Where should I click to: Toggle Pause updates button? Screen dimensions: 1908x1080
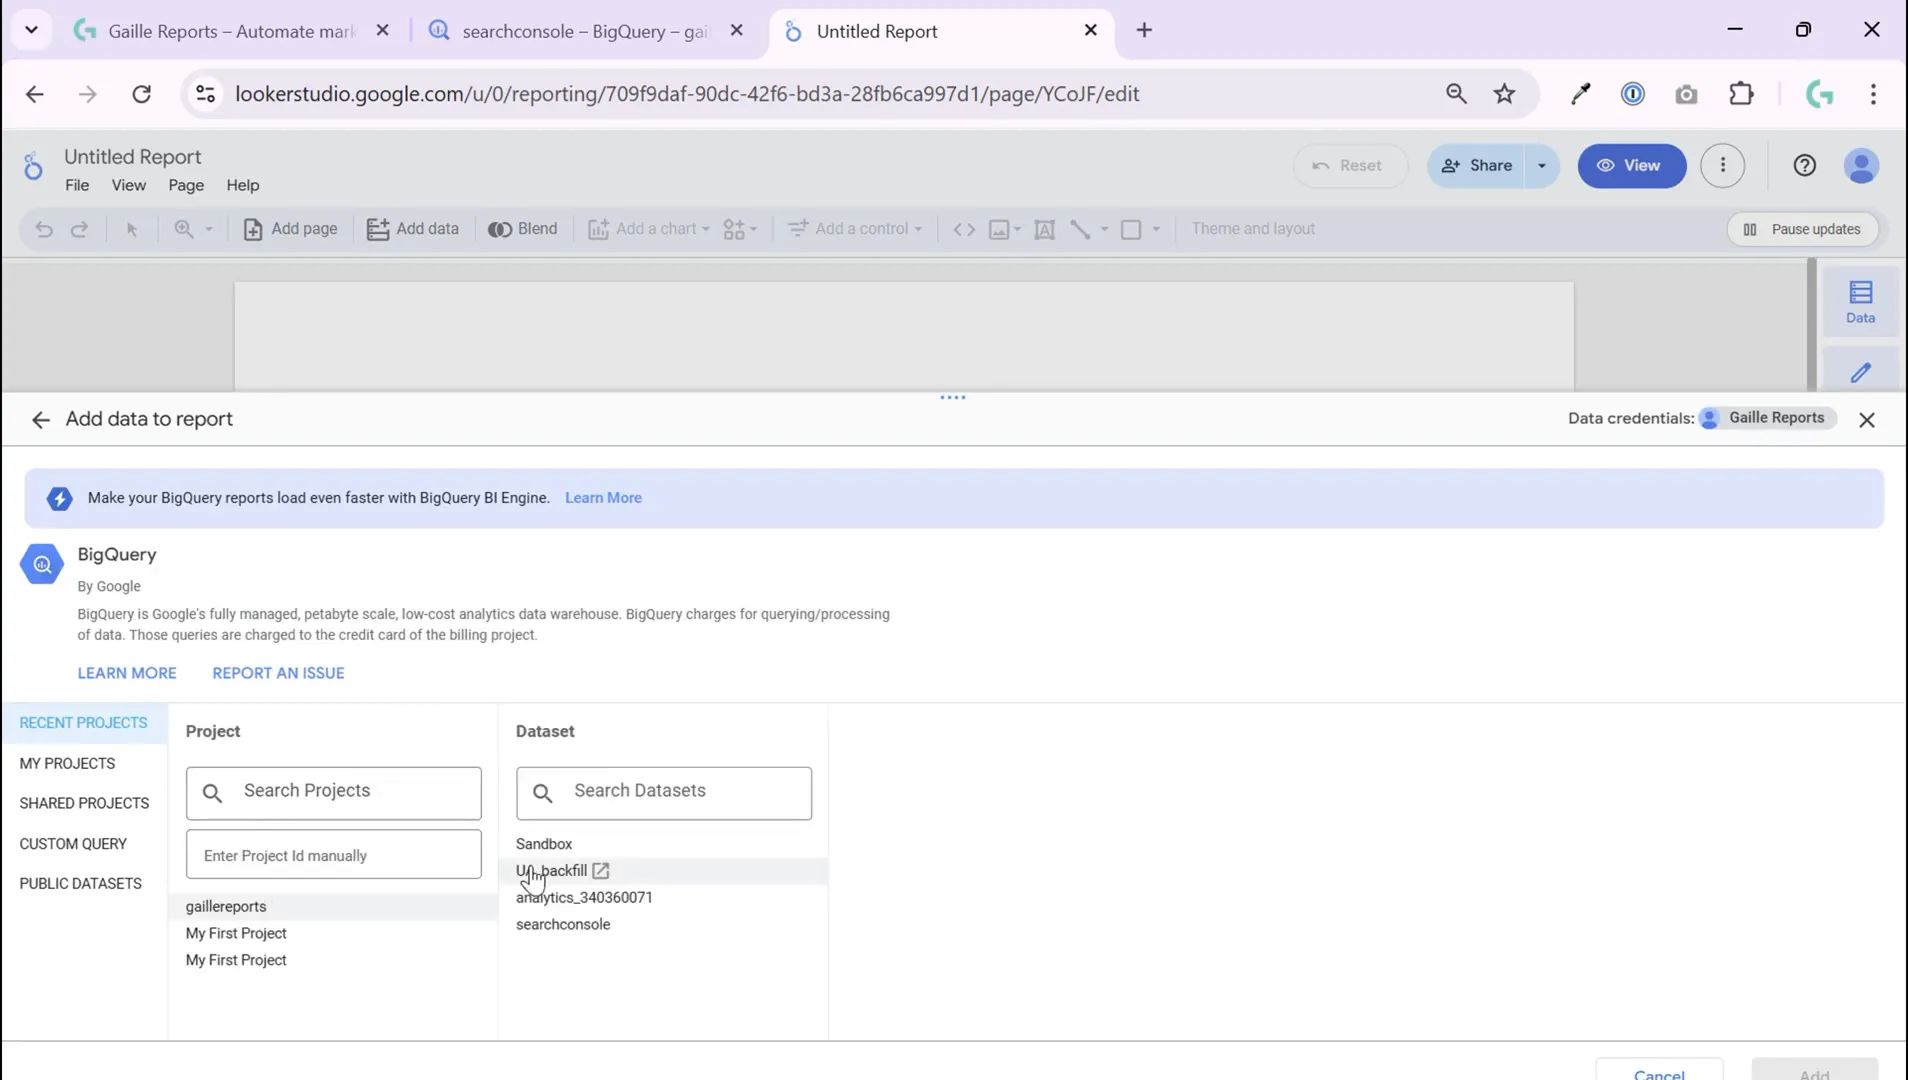pos(1802,229)
